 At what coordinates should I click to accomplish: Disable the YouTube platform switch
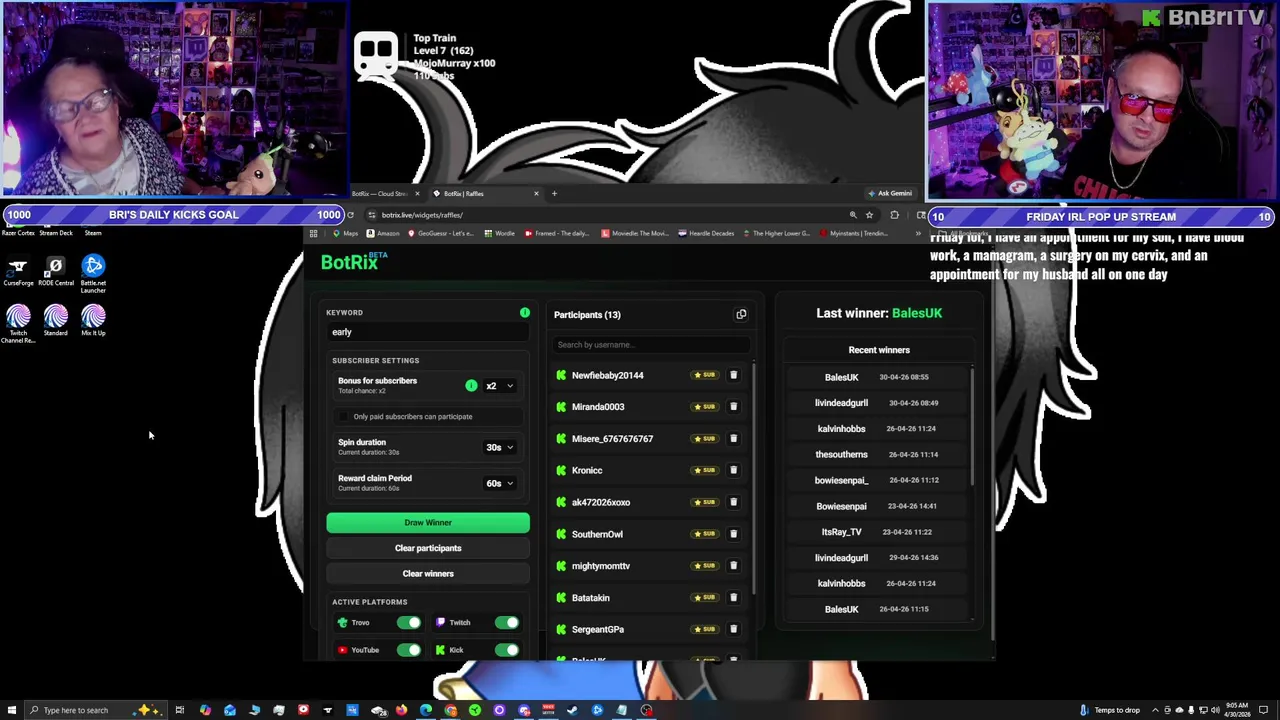pos(409,650)
